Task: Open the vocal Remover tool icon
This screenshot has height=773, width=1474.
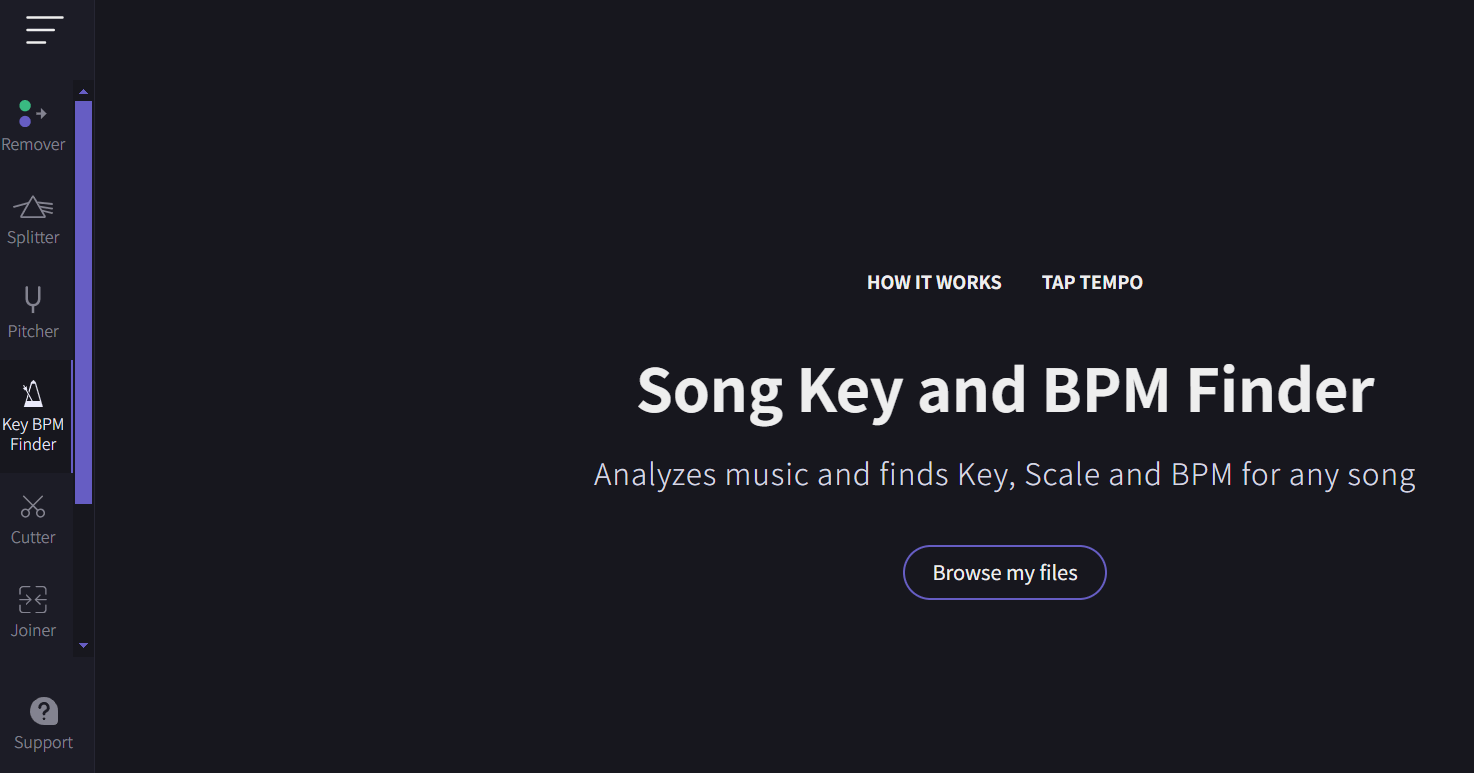Action: click(33, 114)
